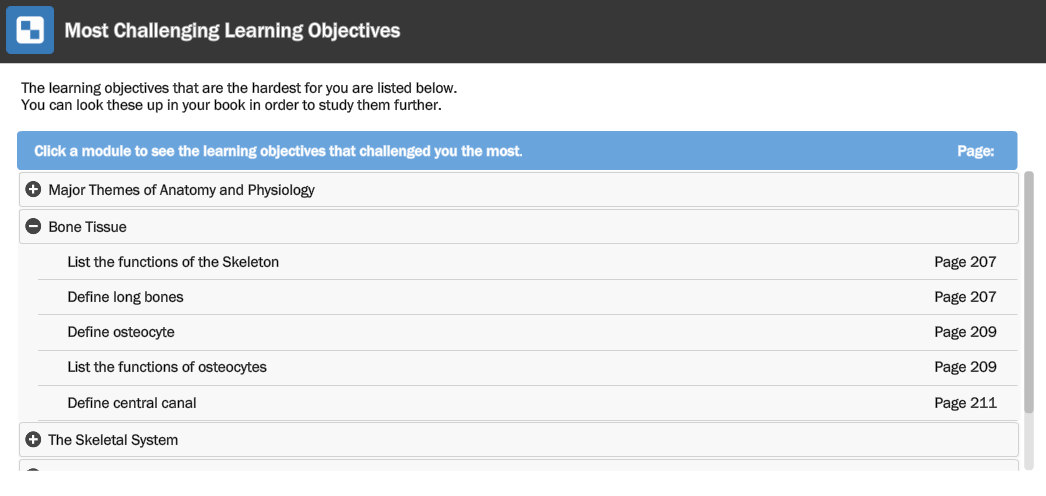Image resolution: width=1046 pixels, height=496 pixels.
Task: Expand The Skeletal System plus icon
Action: click(33, 440)
